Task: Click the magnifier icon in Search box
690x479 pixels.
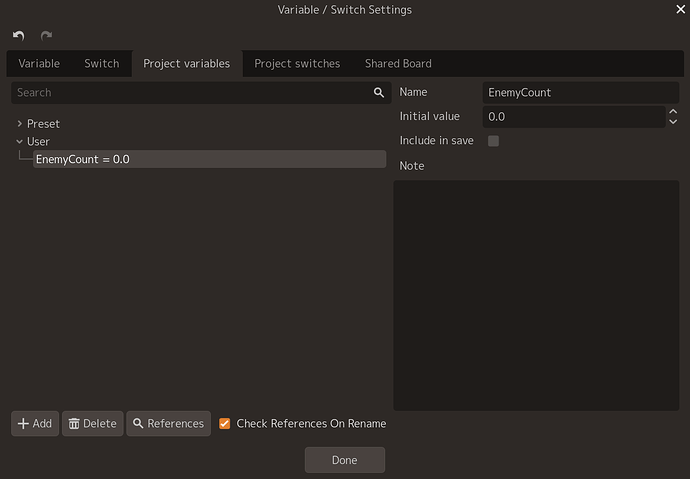Action: 378,92
